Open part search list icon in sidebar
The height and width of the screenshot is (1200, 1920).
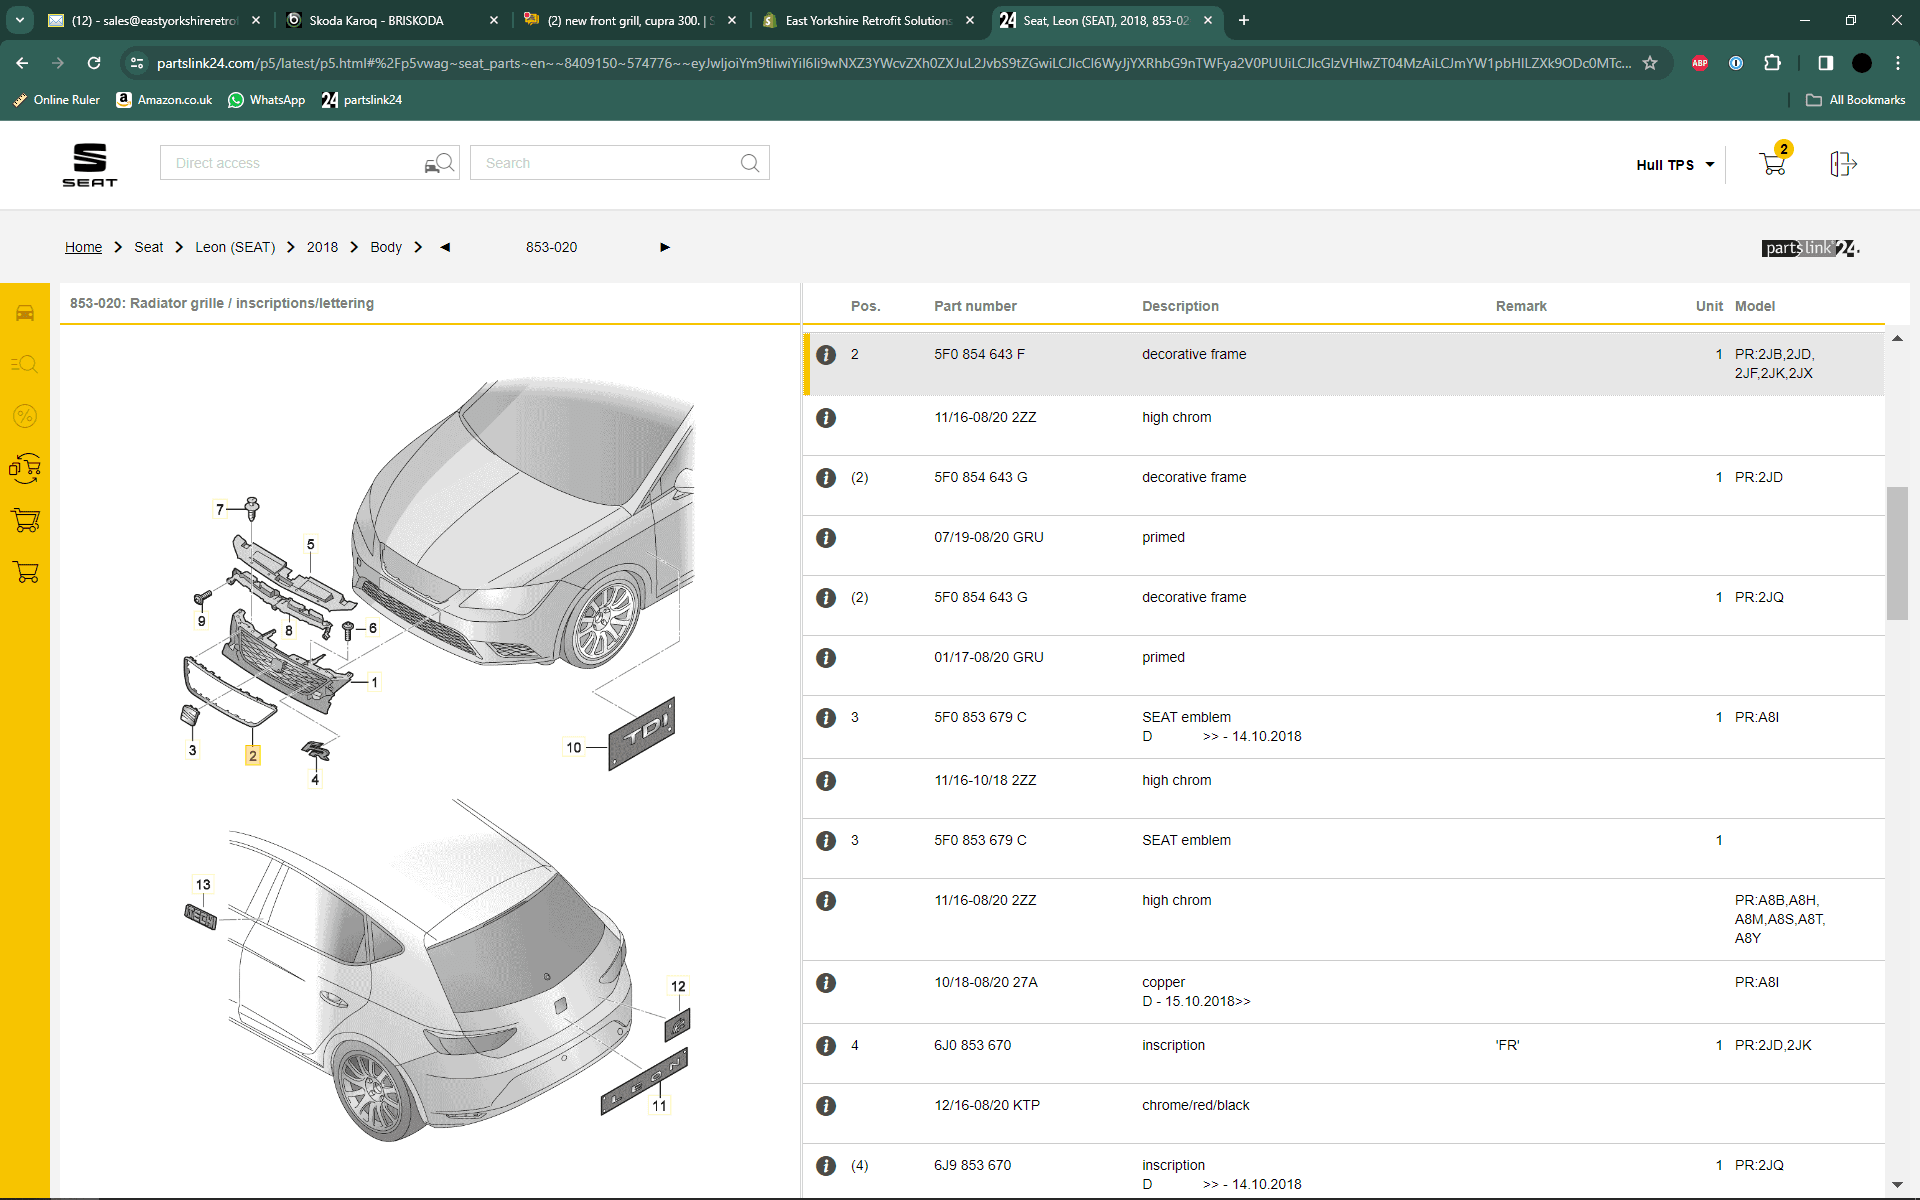(25, 364)
